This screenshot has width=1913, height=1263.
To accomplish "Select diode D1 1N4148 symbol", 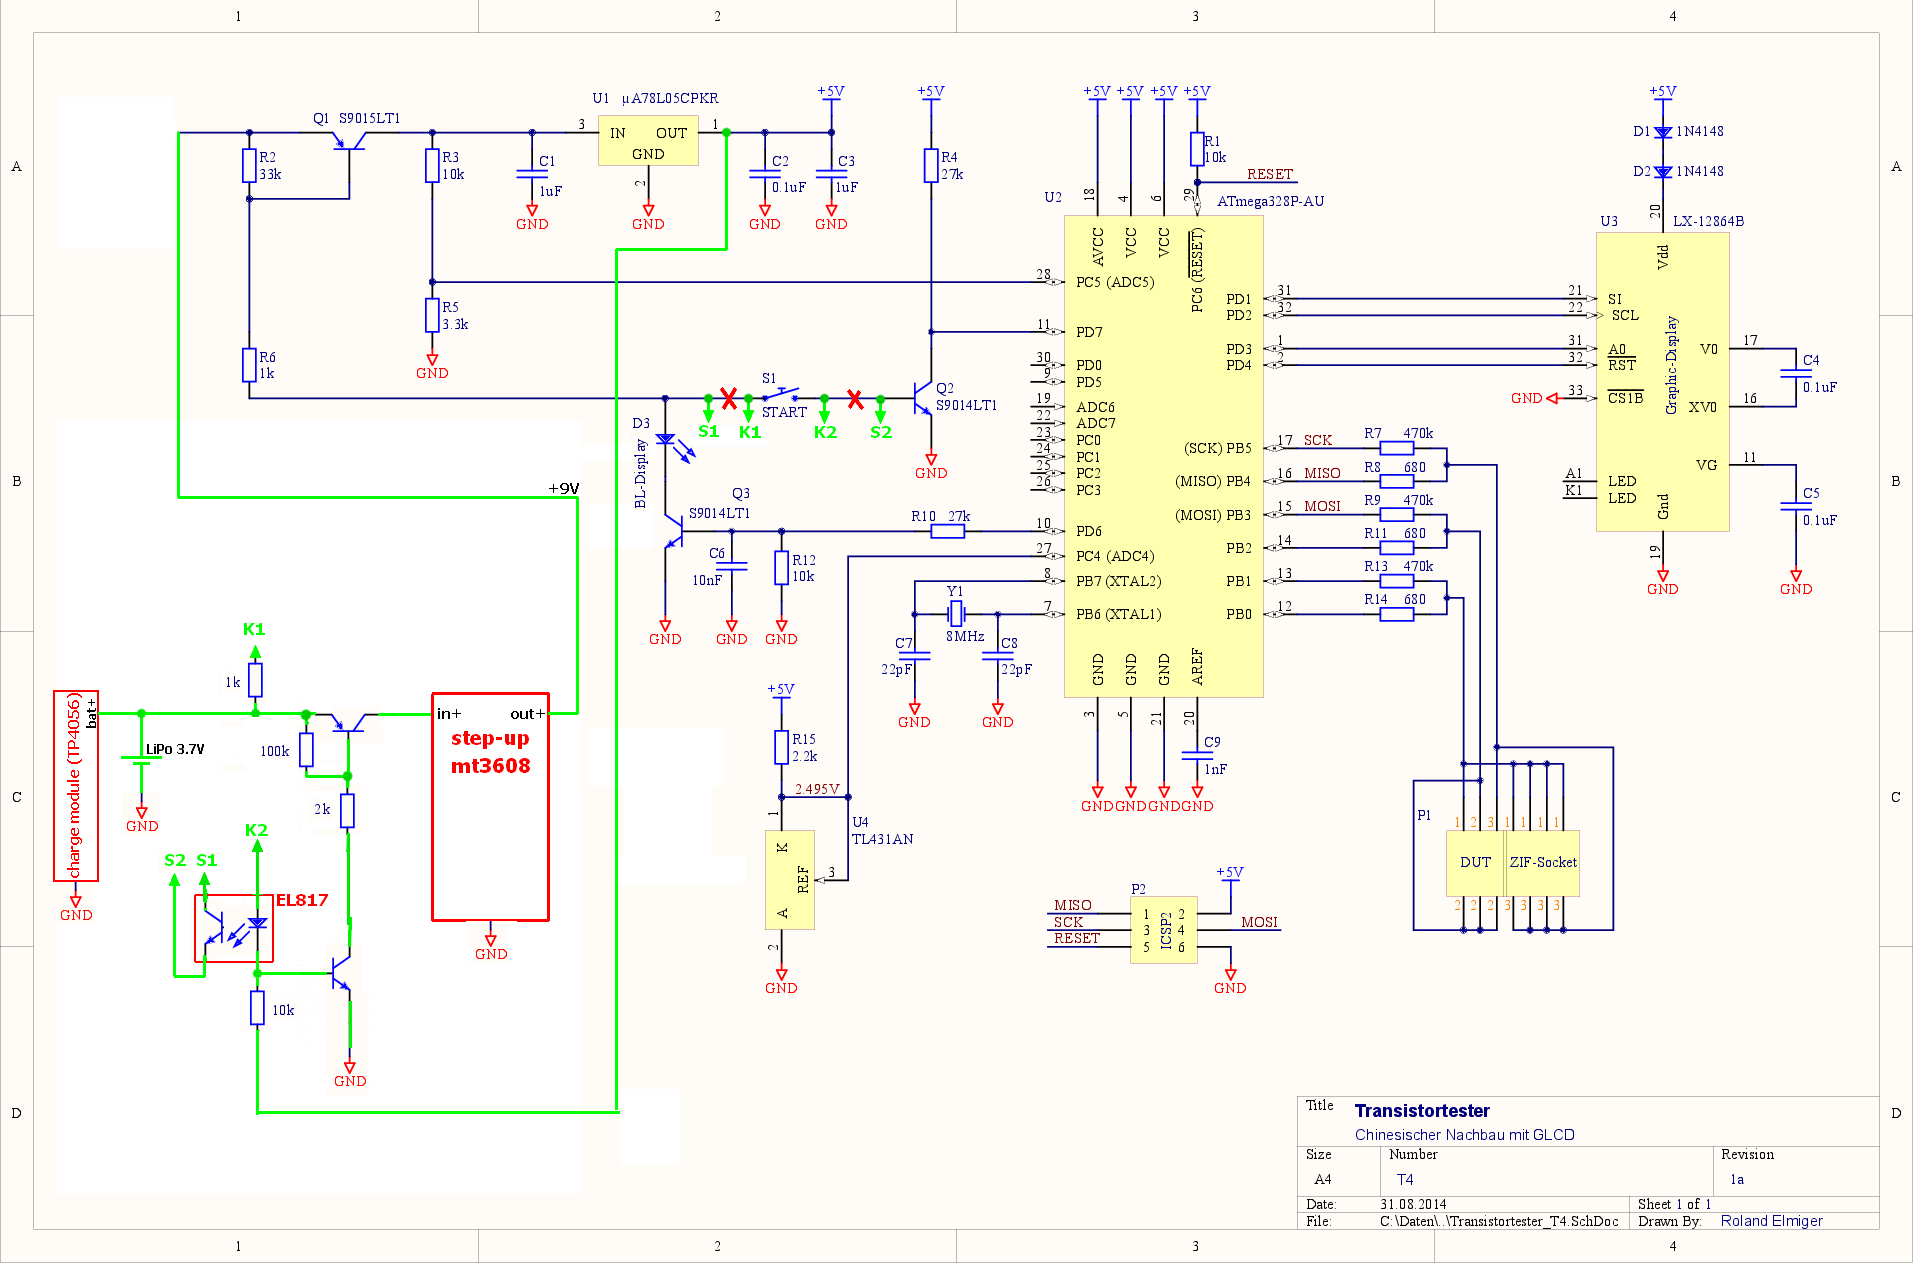I will pos(1662,132).
